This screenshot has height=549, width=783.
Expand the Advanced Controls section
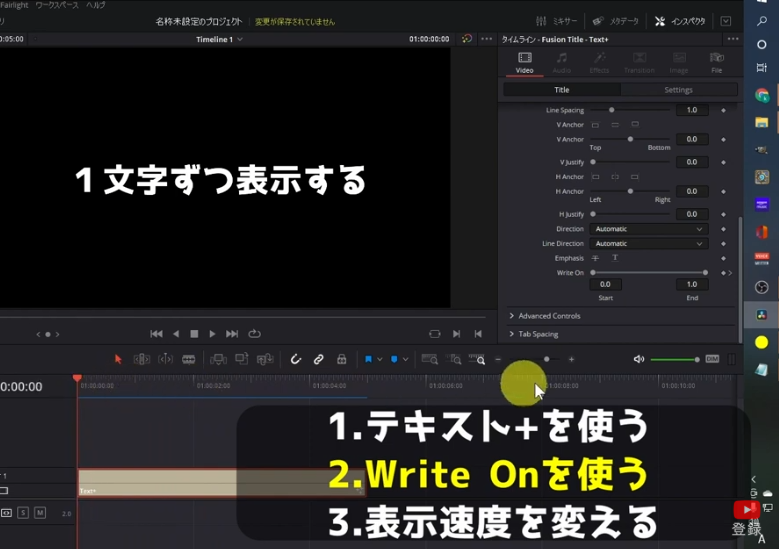(x=549, y=316)
